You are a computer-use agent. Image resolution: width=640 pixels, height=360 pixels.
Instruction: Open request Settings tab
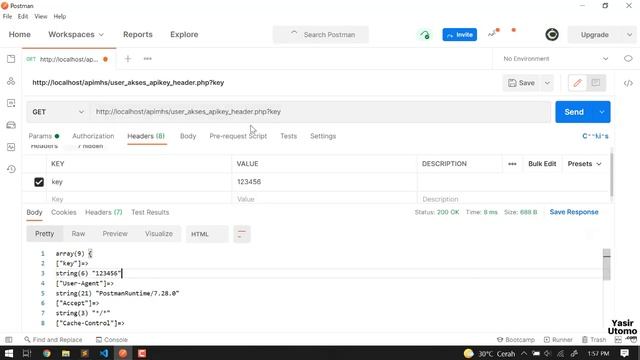tap(323, 136)
